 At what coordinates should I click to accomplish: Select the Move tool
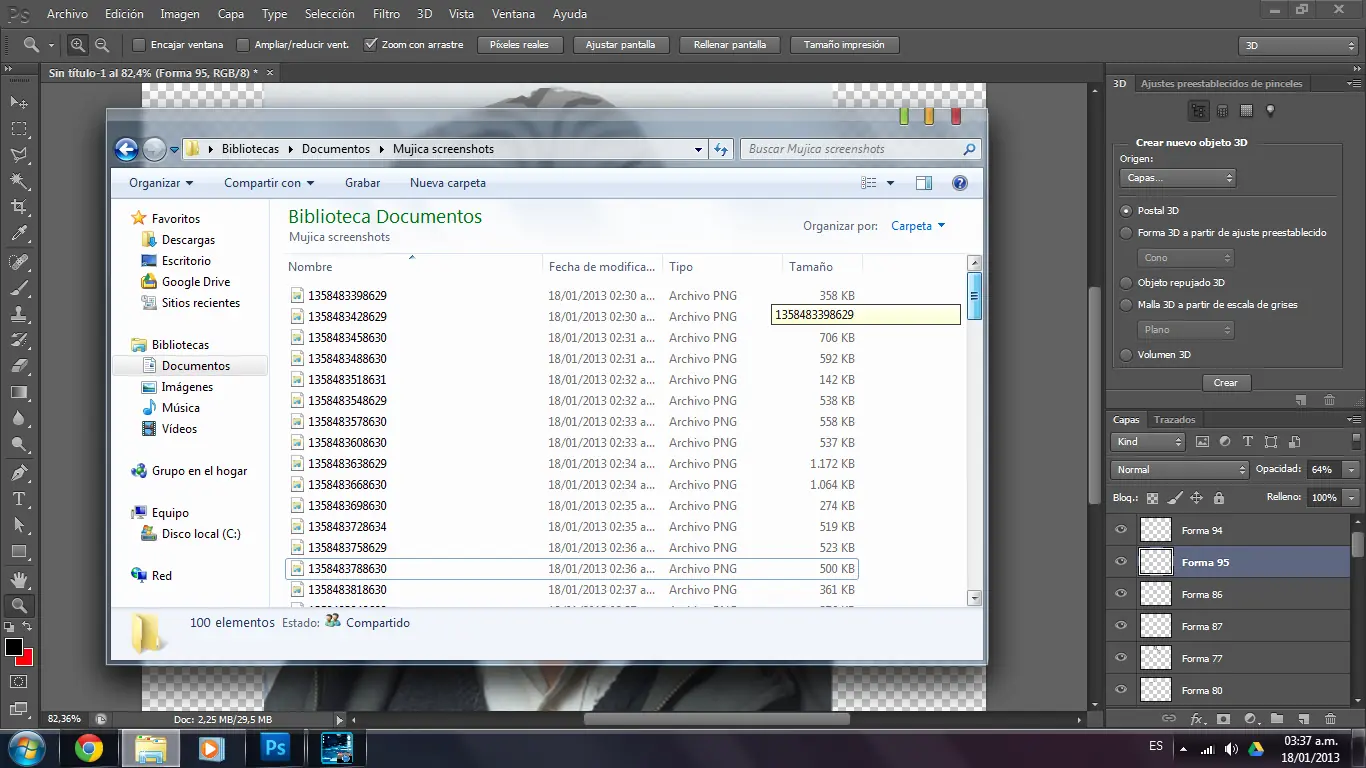[19, 103]
